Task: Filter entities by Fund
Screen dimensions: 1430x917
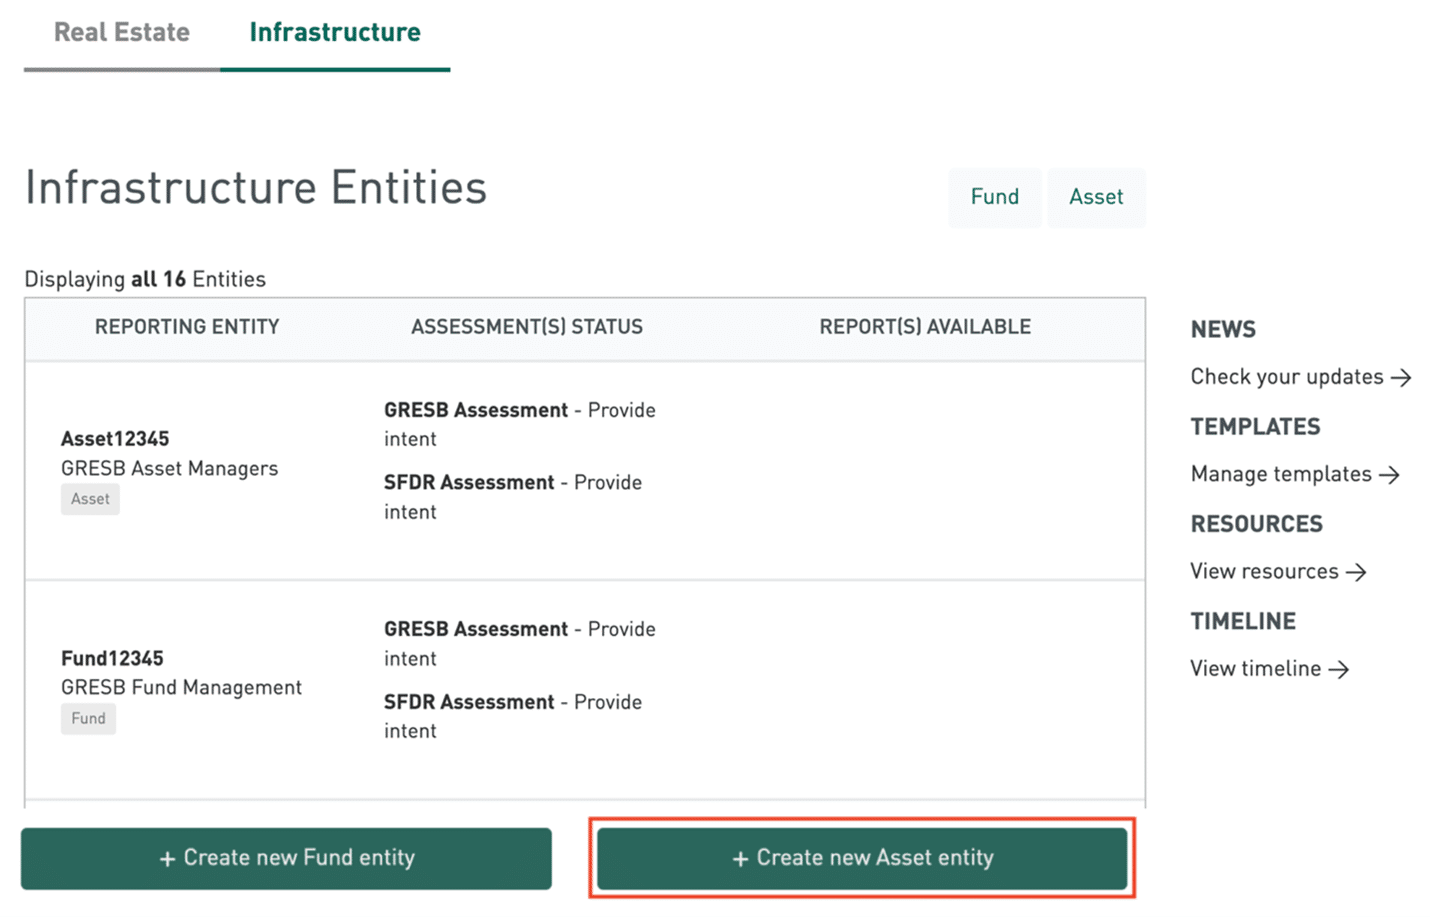Action: [x=994, y=197]
